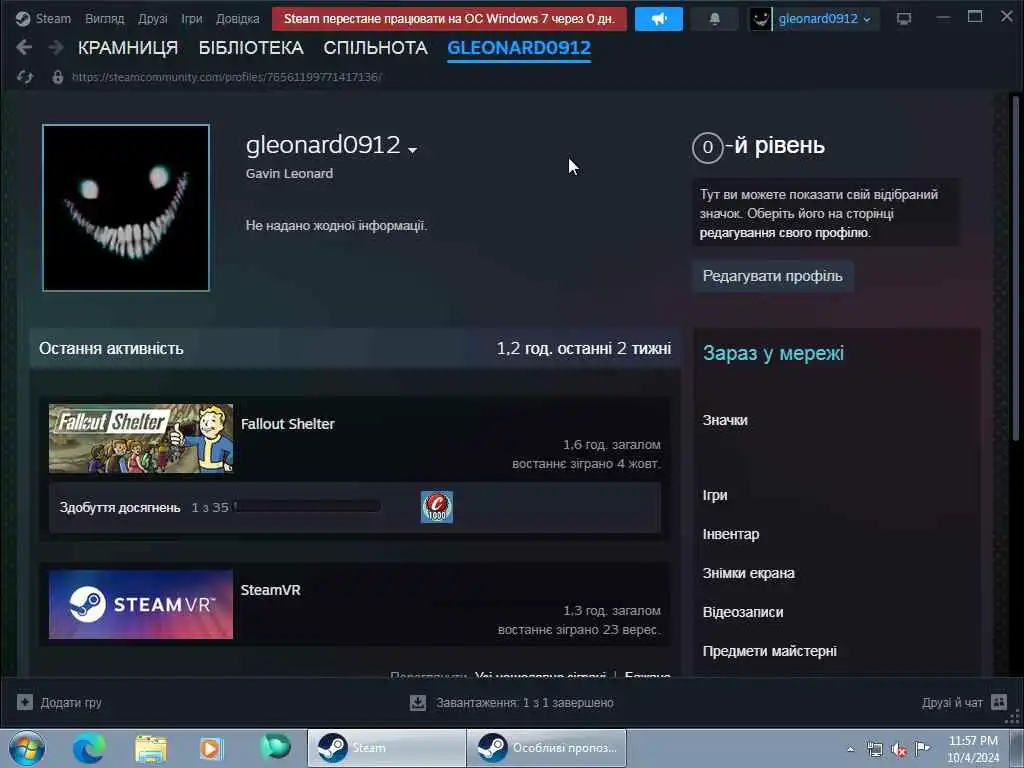Screen dimensions: 1024x768
Task: Open the GLEONARD0912 profile tab
Action: click(519, 48)
